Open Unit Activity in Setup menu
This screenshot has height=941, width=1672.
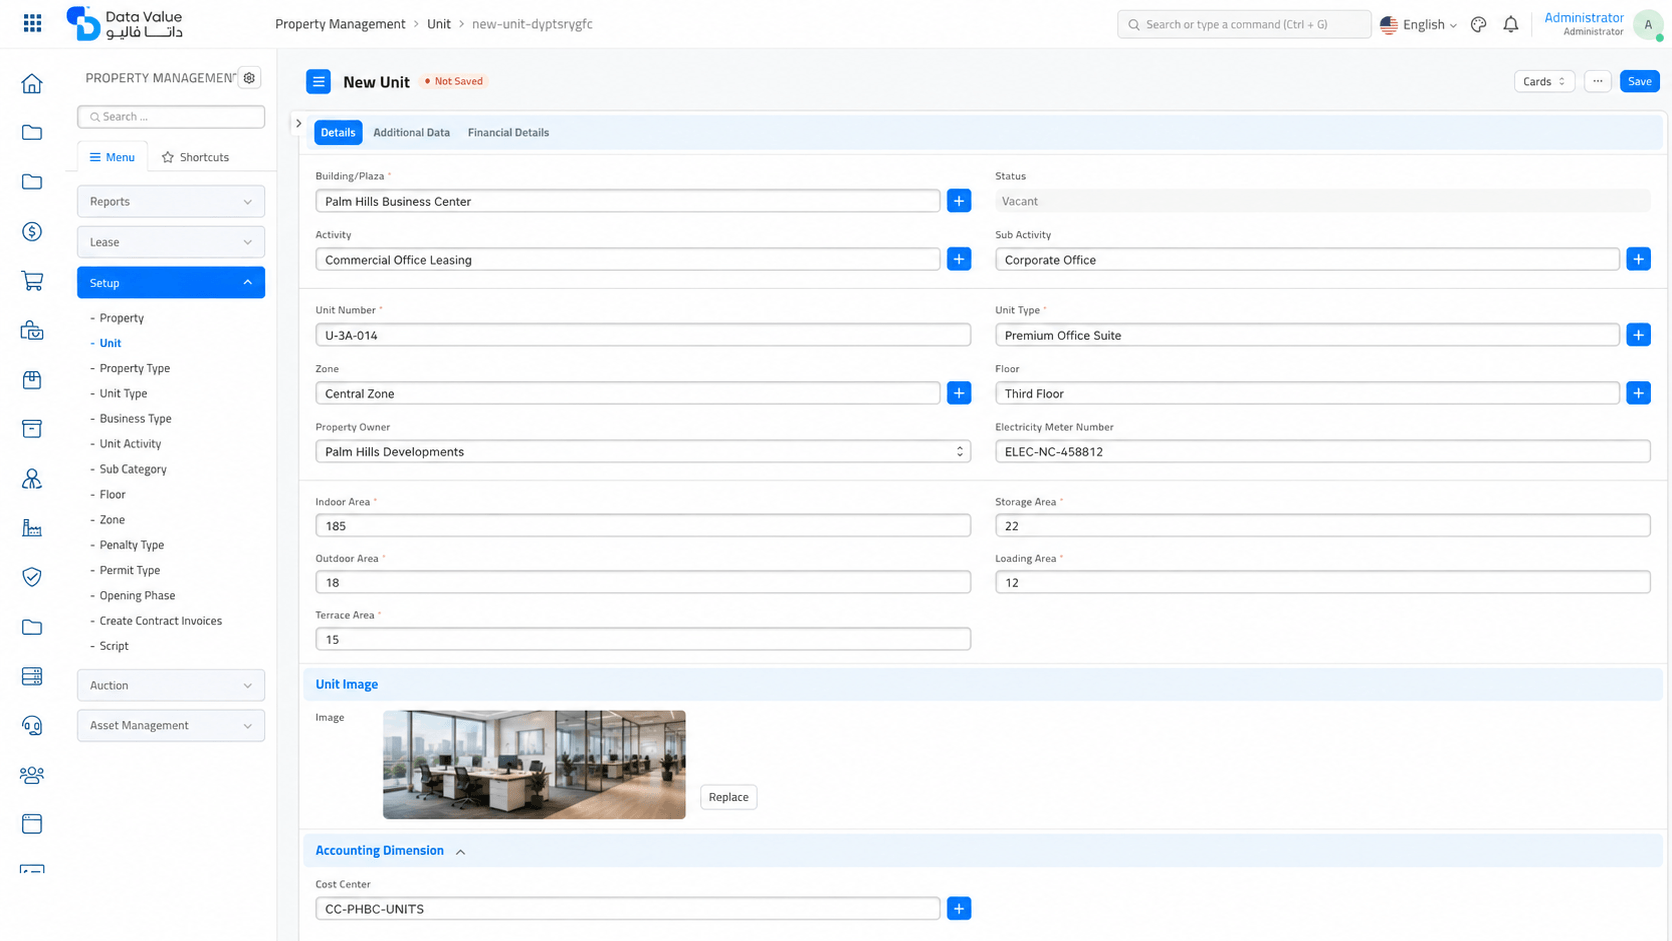click(x=130, y=444)
